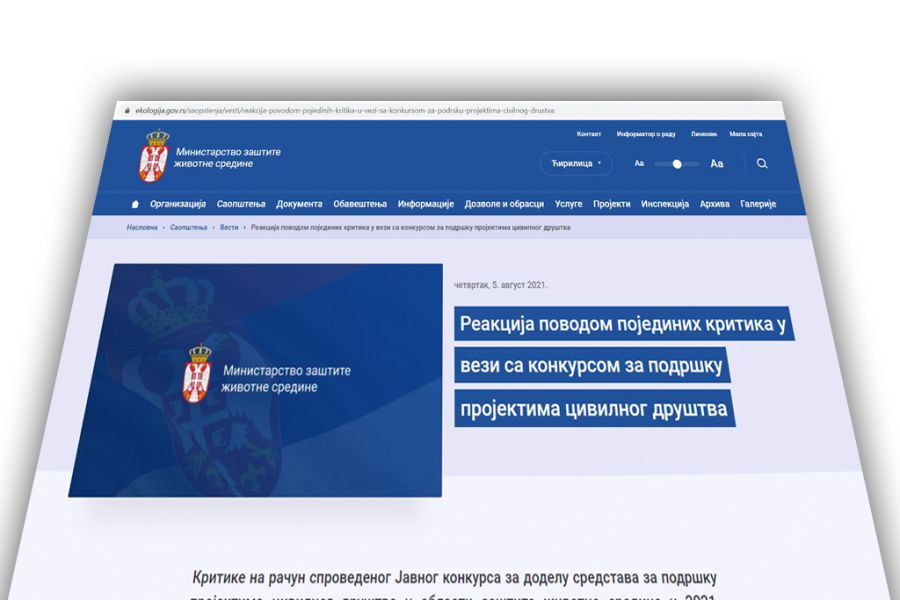This screenshot has width=900, height=600.
Task: Select the large Aa font size icon
Action: tap(716, 164)
